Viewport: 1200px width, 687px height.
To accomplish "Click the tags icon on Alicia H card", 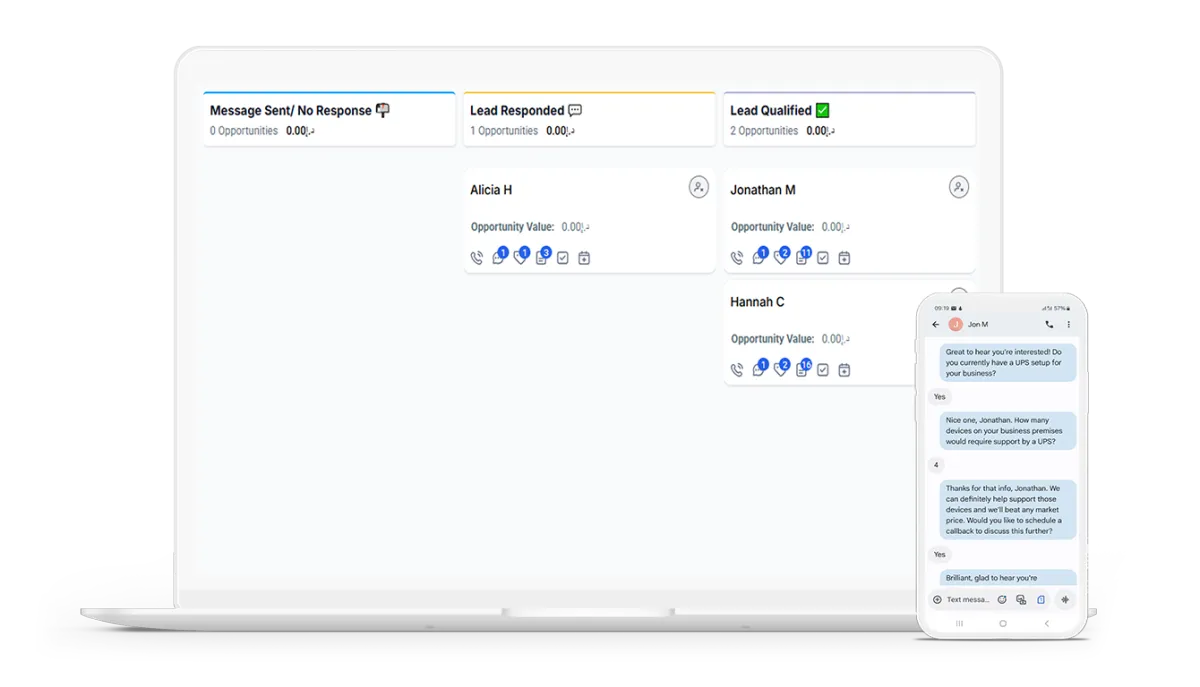I will (521, 256).
